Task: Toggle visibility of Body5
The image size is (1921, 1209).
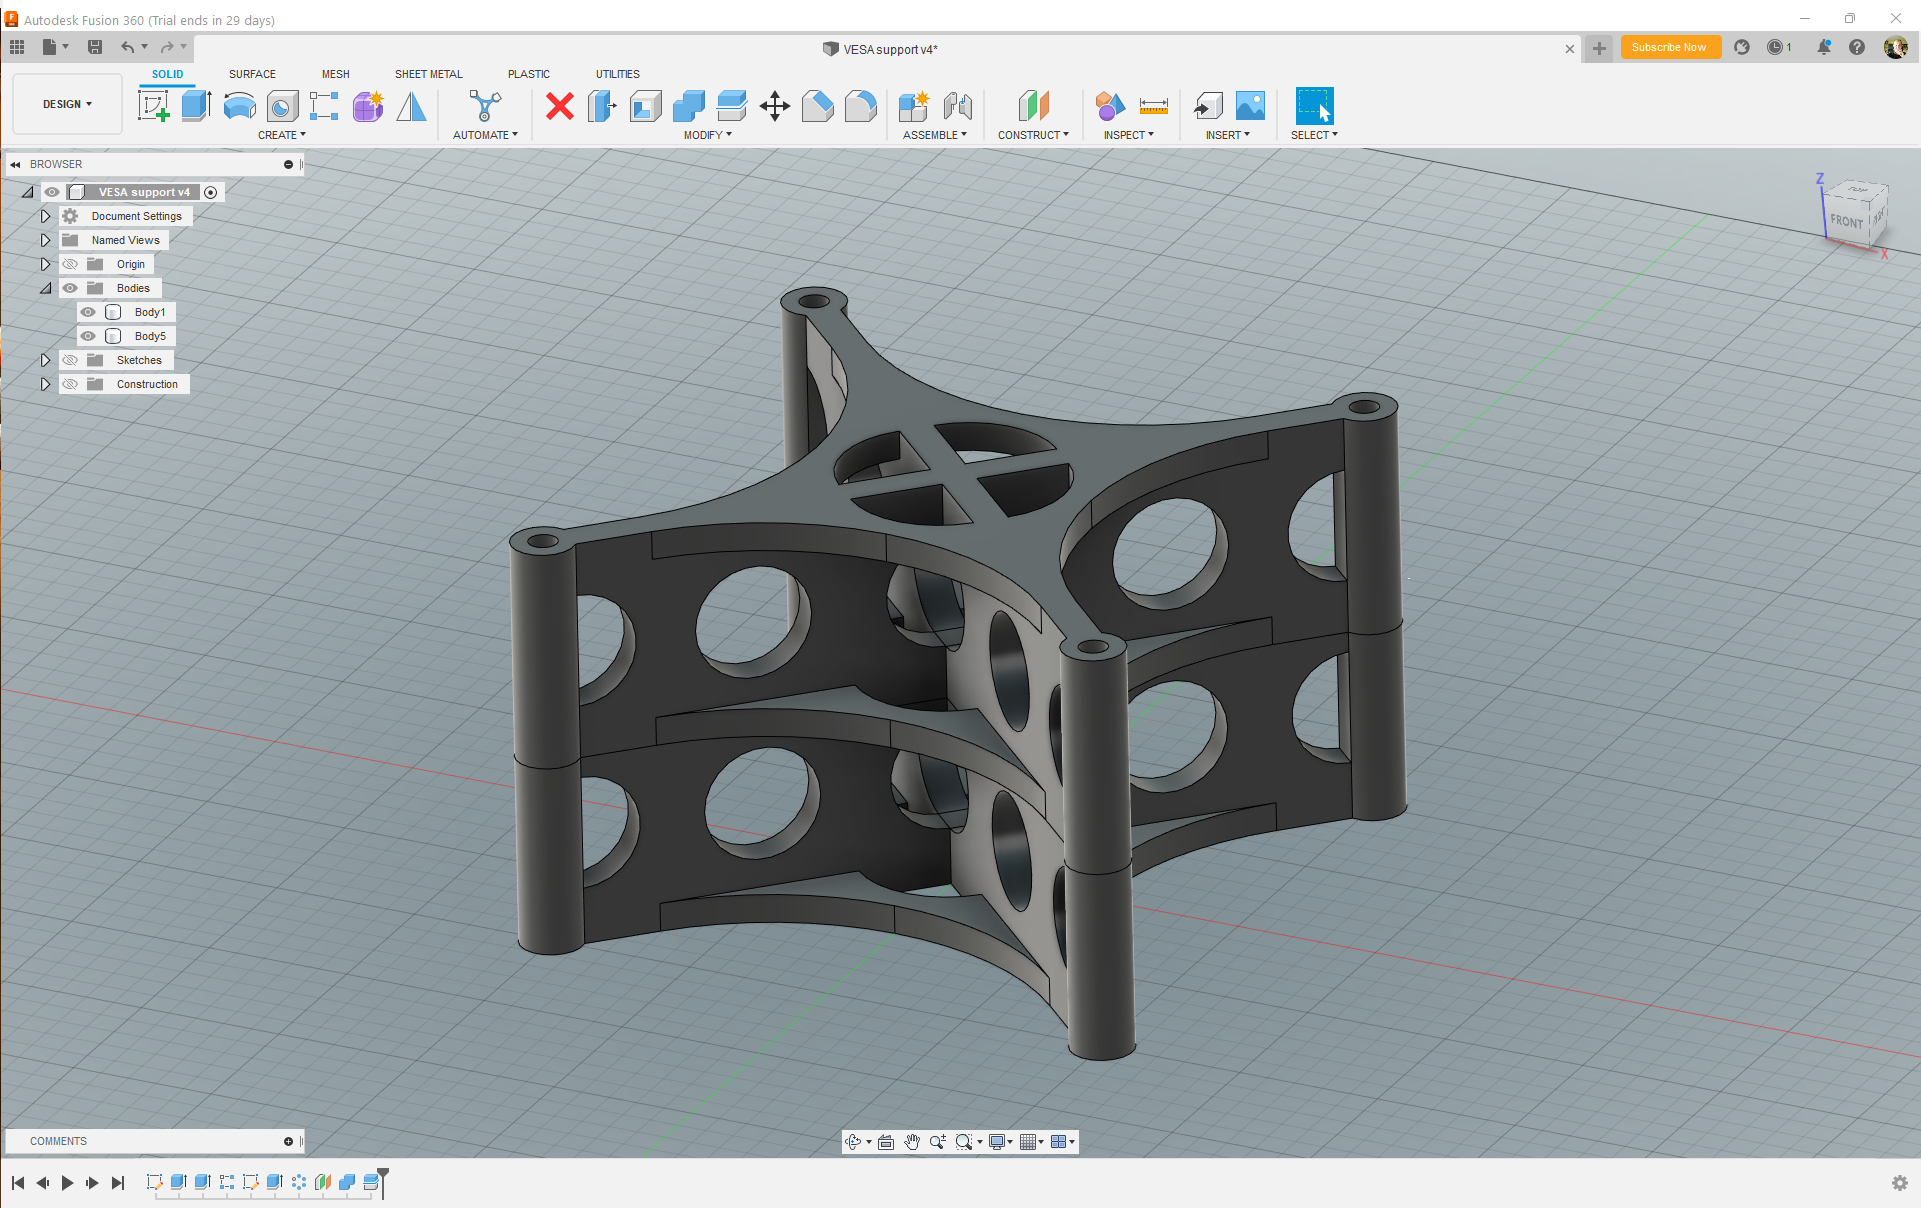Action: pyautogui.click(x=88, y=336)
